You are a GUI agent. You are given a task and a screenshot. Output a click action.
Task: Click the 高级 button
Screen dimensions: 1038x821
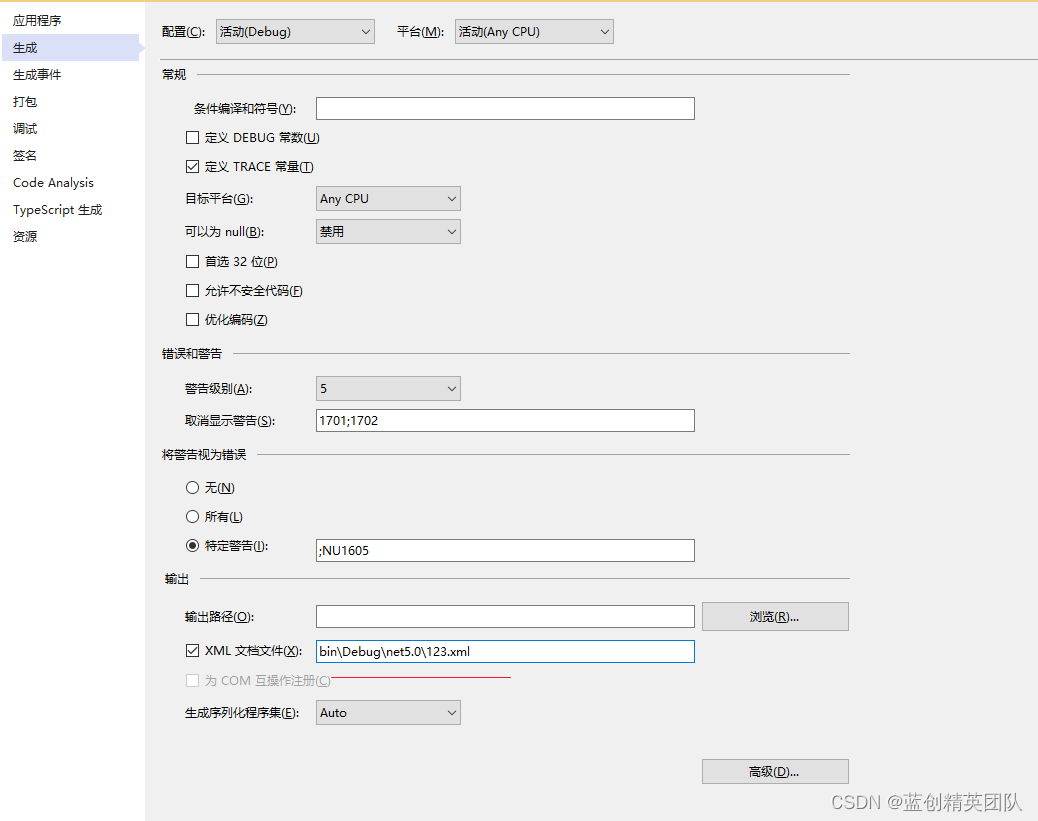click(x=775, y=771)
